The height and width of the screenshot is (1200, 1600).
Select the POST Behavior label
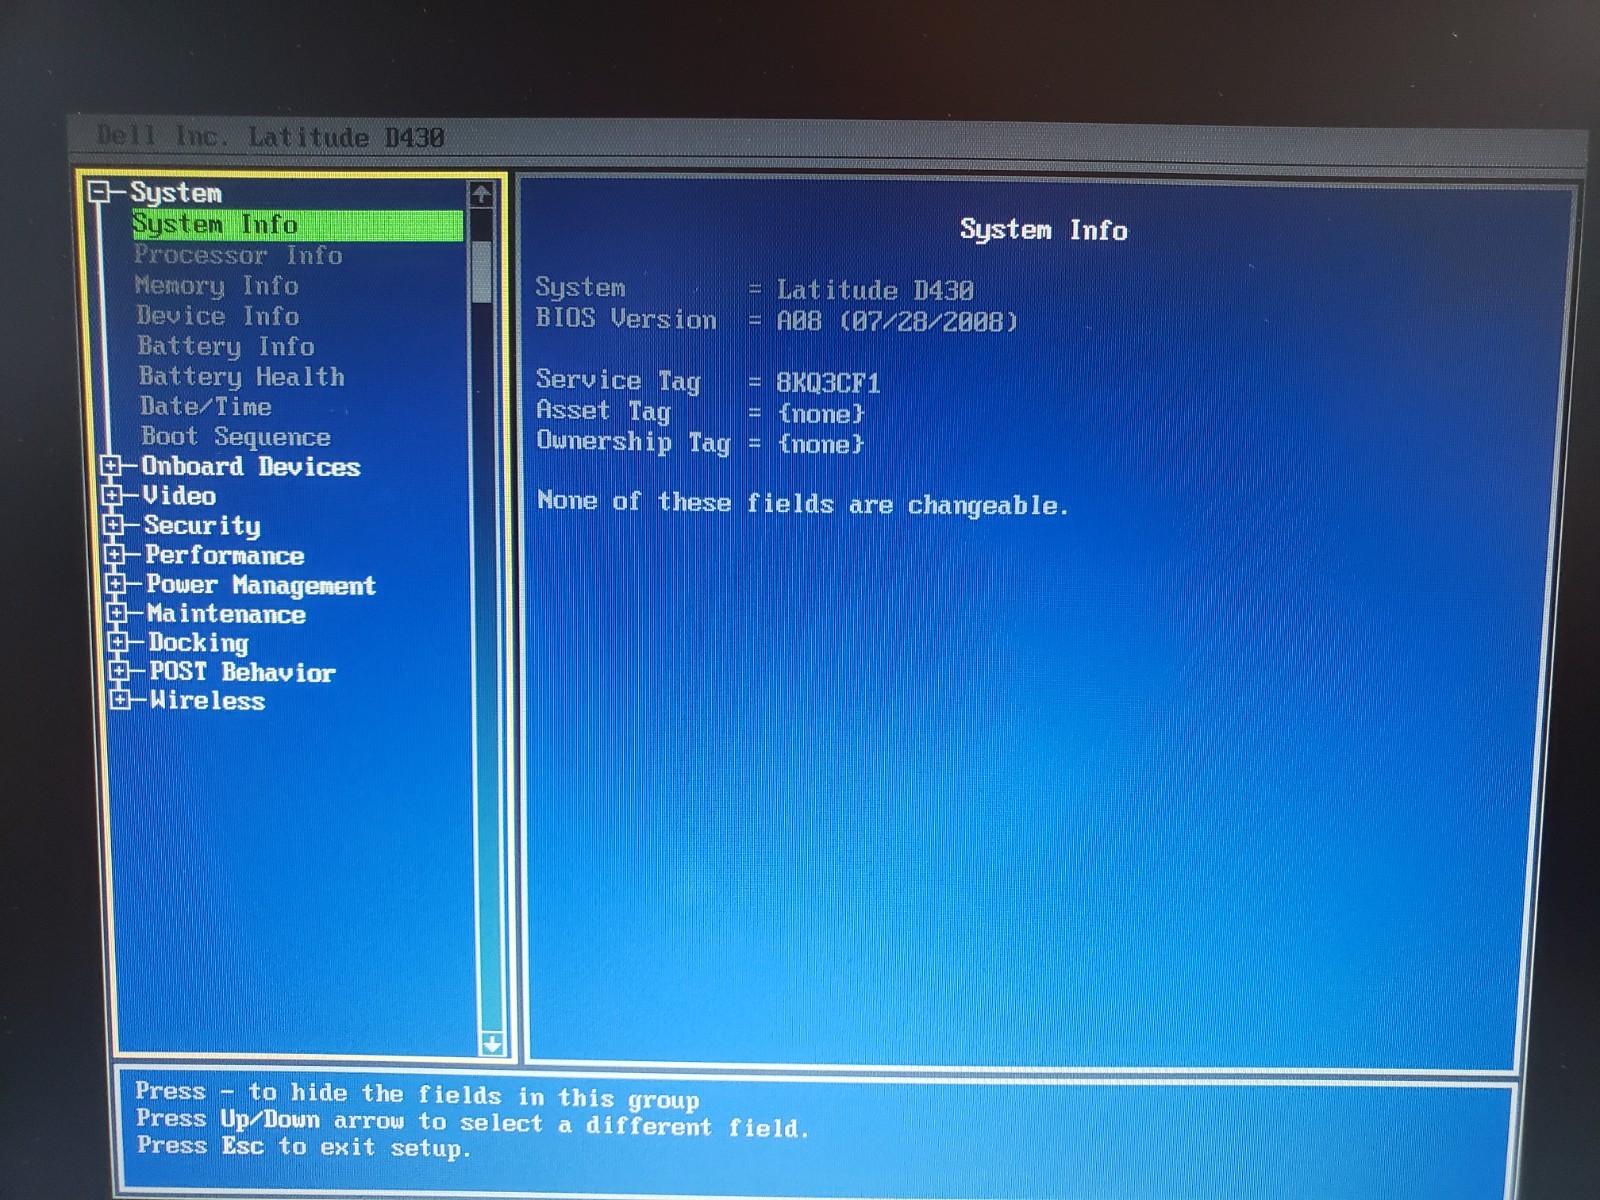click(243, 672)
